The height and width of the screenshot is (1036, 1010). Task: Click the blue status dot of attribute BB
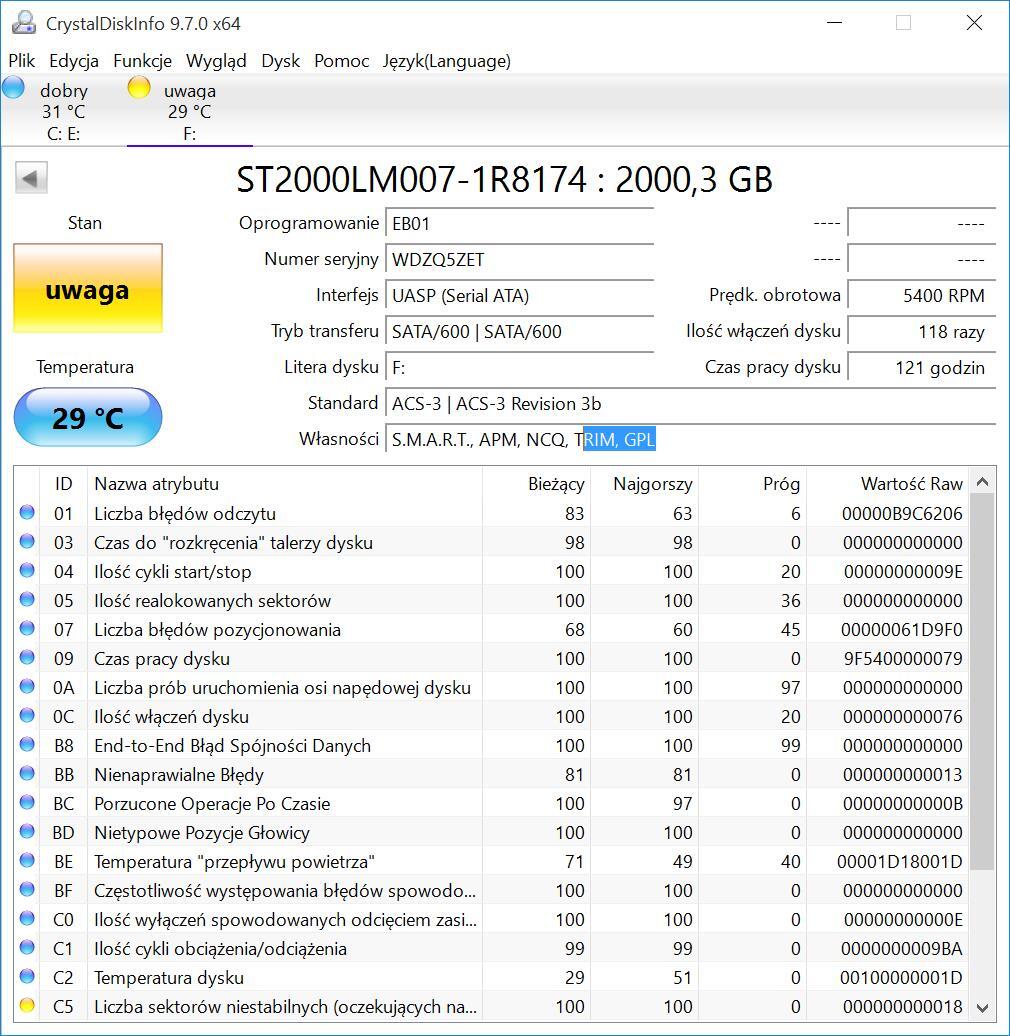27,774
